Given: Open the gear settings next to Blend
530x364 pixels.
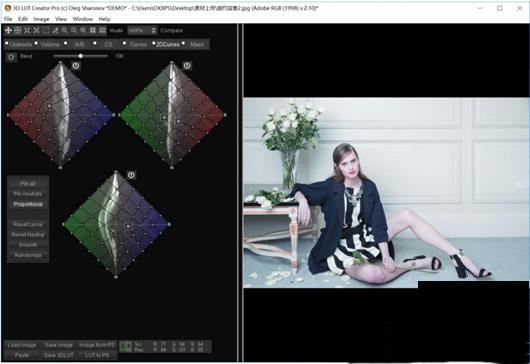Looking at the screenshot, I should pos(11,57).
